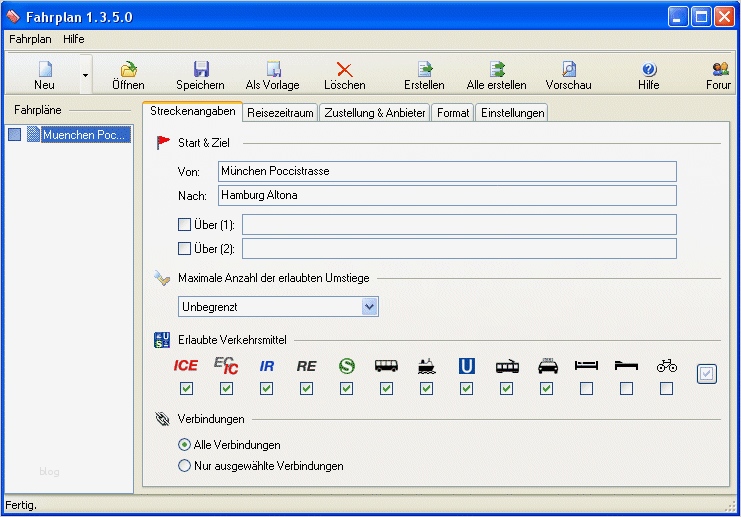Uncheck the RE checkbox
The width and height of the screenshot is (741, 517).
(307, 388)
